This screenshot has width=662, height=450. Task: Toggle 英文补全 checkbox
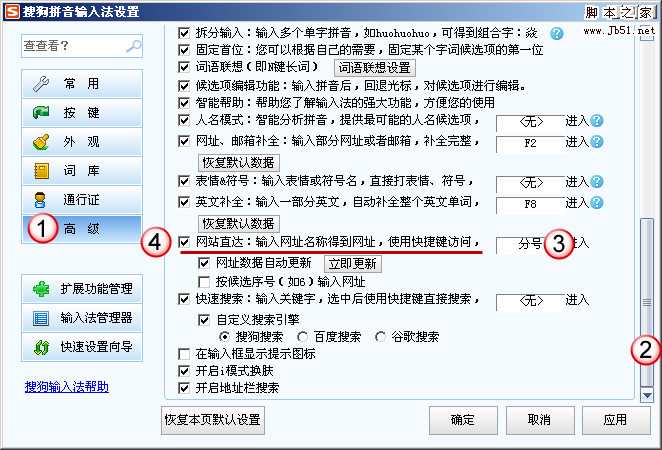coord(184,202)
